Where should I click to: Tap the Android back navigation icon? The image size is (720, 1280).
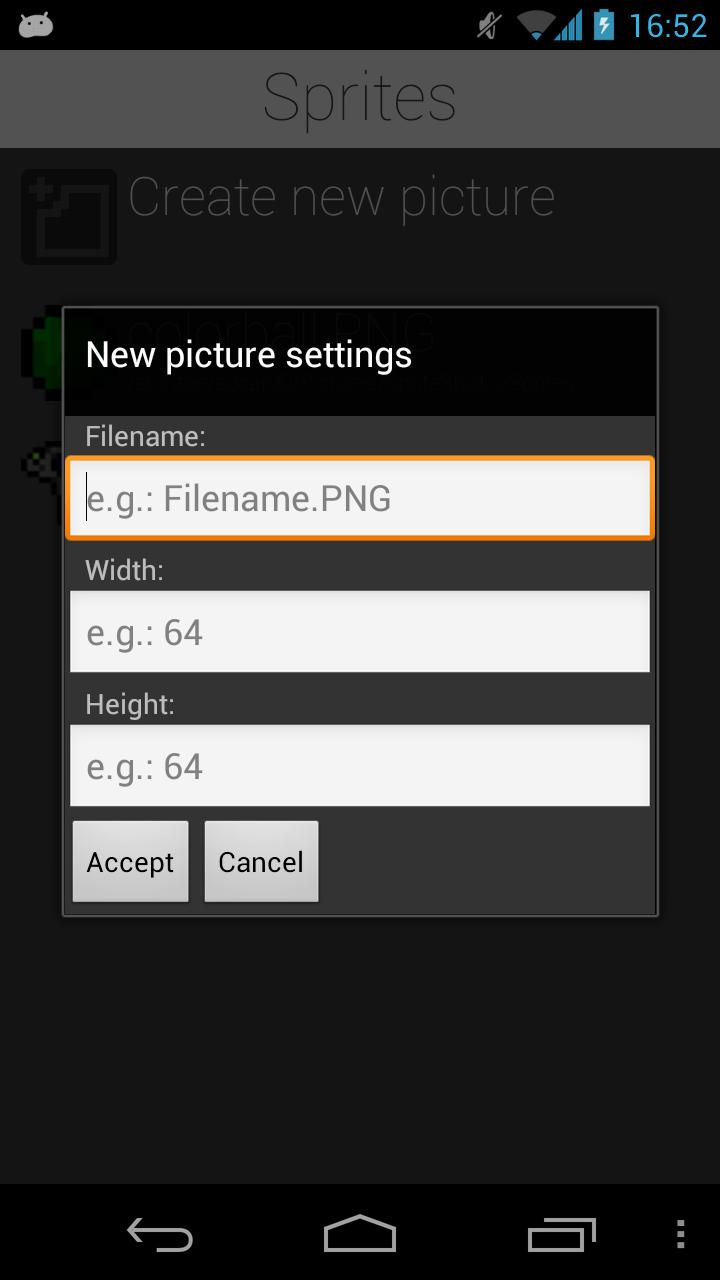point(160,1234)
